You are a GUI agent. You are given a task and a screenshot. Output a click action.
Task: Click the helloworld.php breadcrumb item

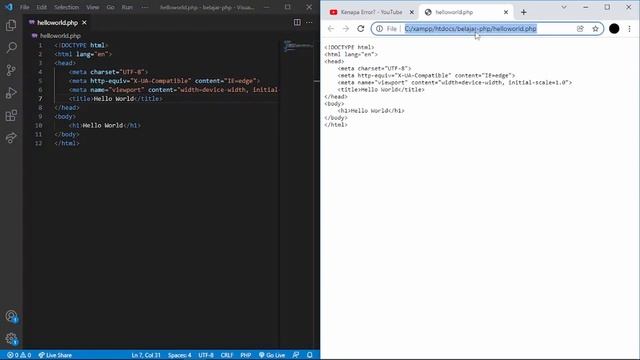(x=60, y=36)
